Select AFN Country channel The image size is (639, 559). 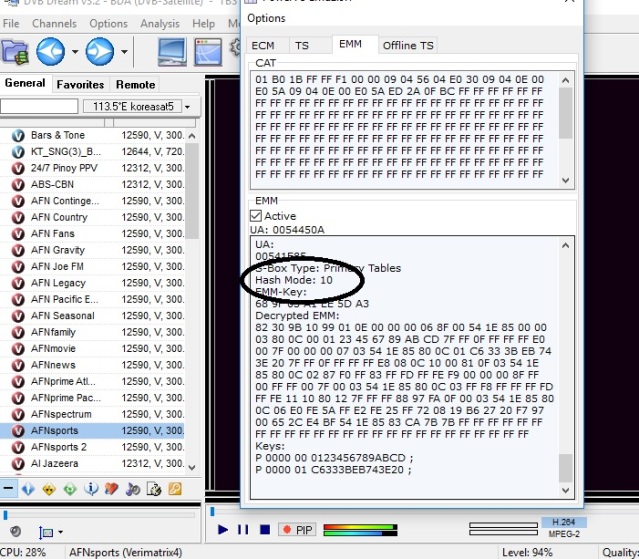tap(93, 218)
